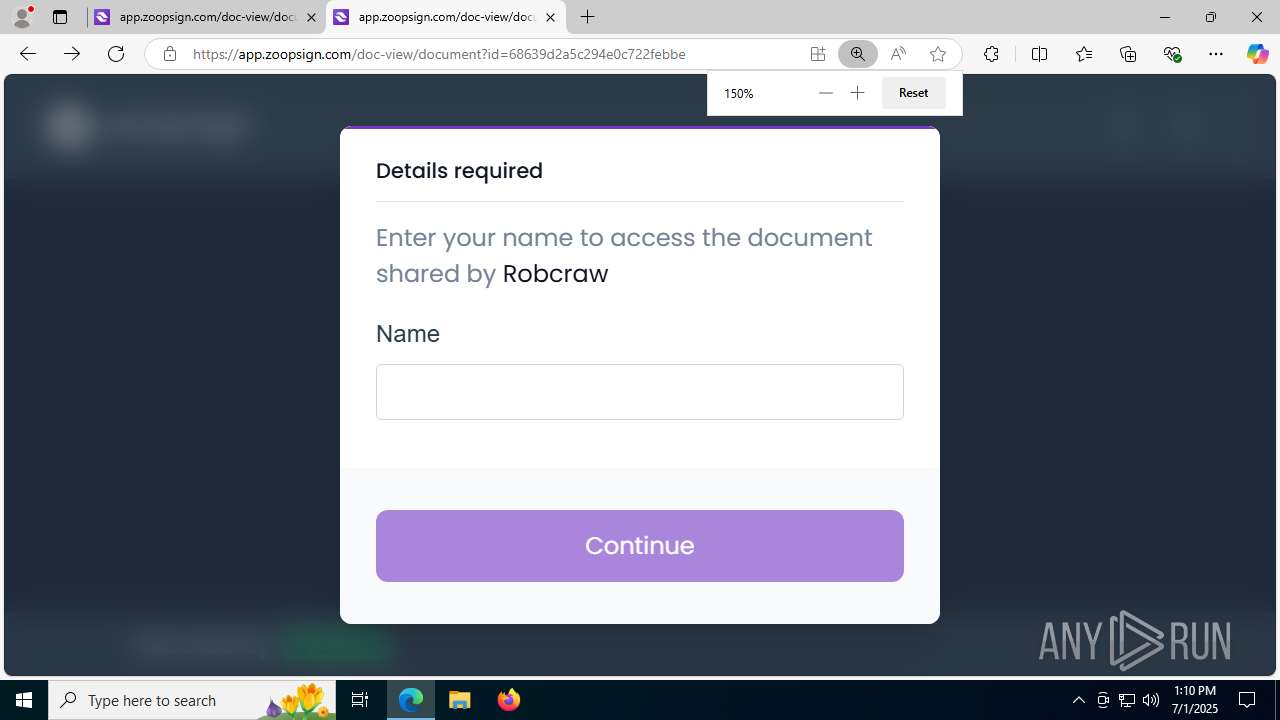1280x720 pixels.
Task: Open the tab actions menu icon
Action: coord(60,17)
